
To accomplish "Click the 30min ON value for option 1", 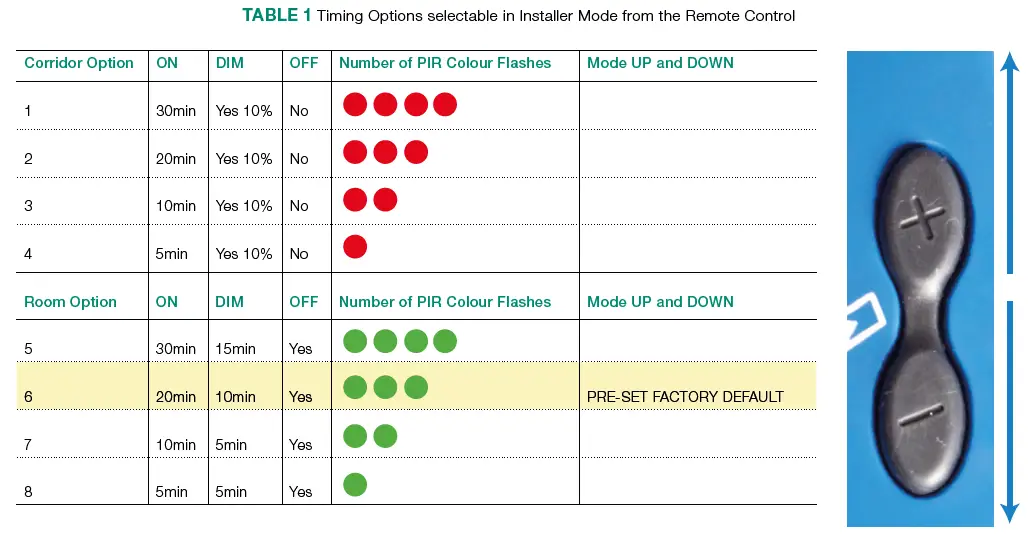I will [x=176, y=111].
